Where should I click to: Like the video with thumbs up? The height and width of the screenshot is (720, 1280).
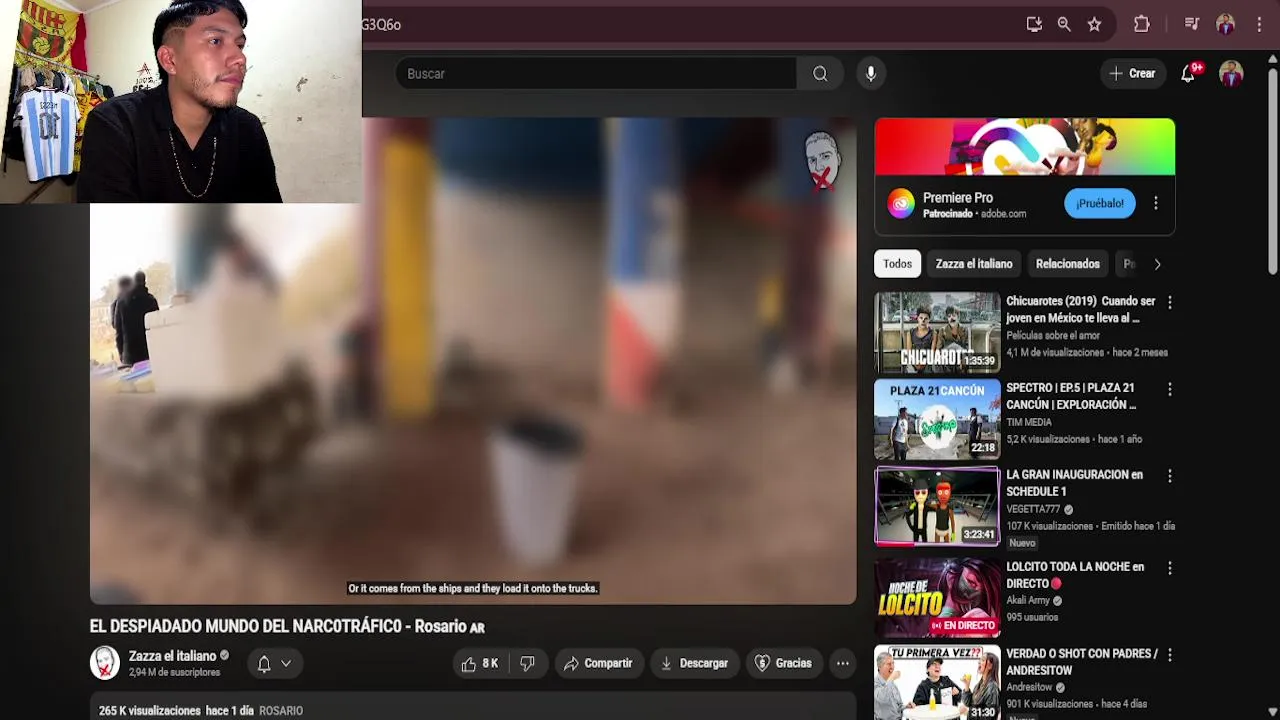480,663
